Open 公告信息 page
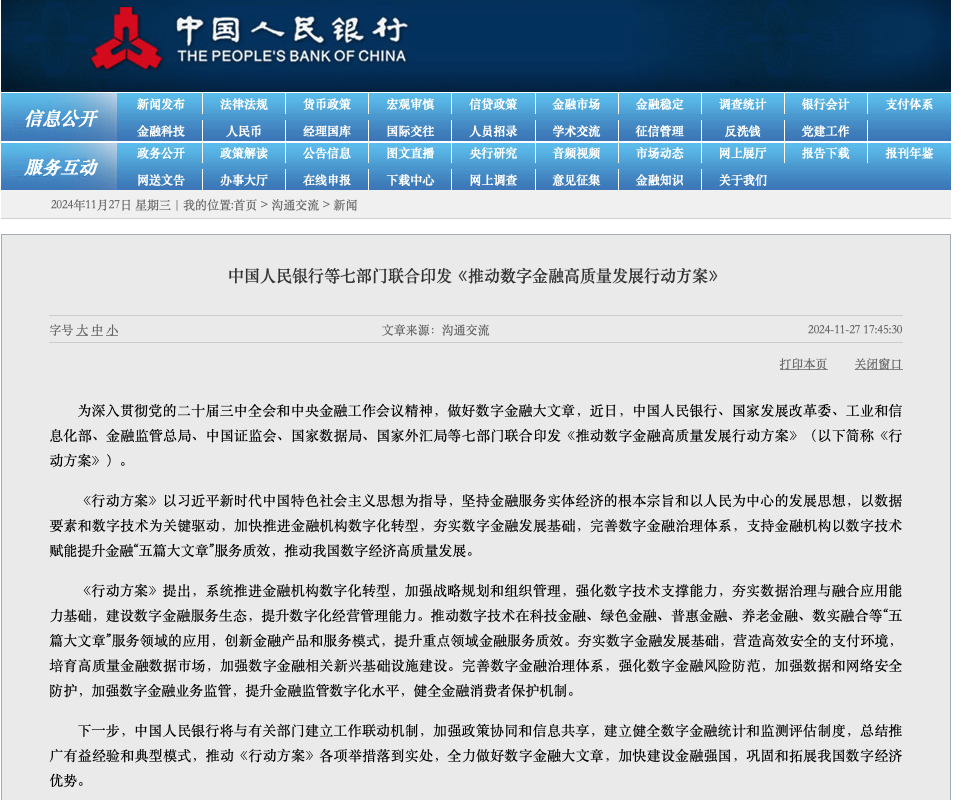 [x=327, y=153]
